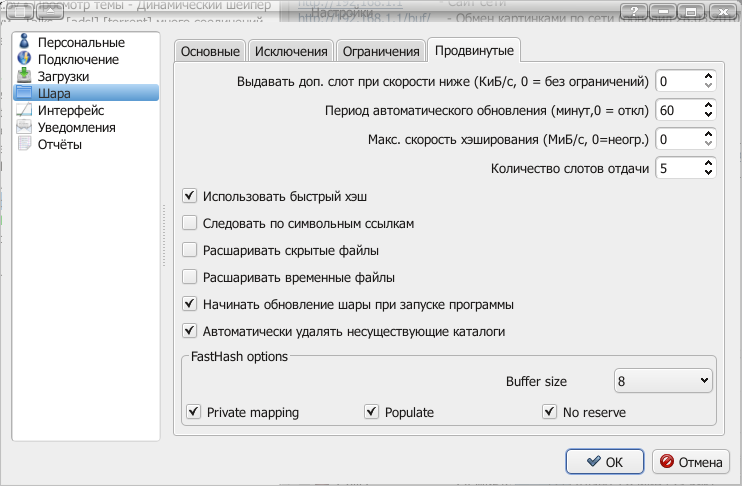Select the Персональные settings icon
The width and height of the screenshot is (742, 486).
click(x=25, y=43)
